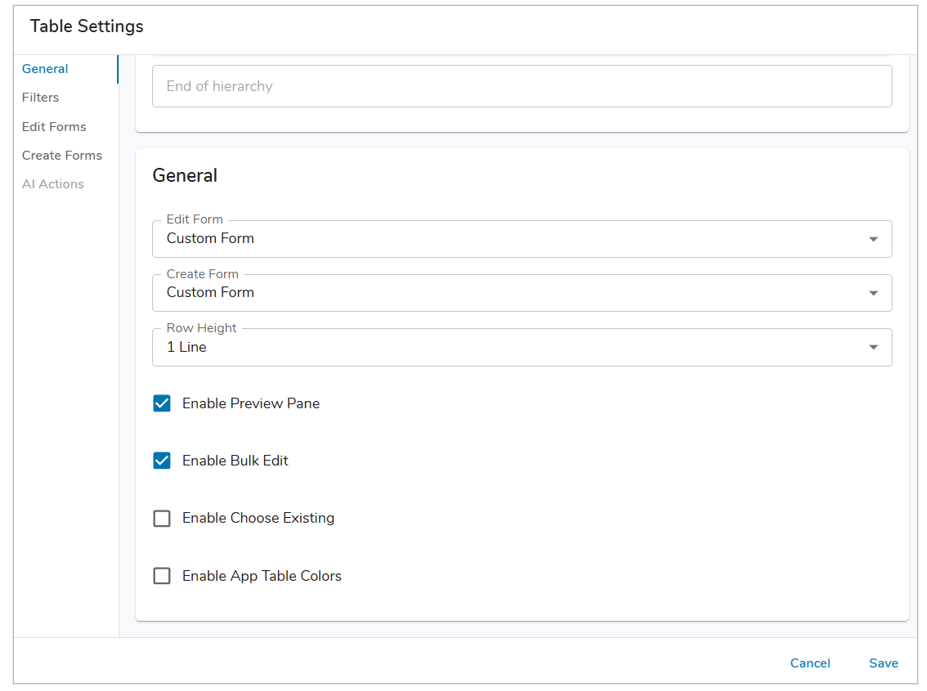
Task: Switch to the Filters section
Action: [x=41, y=98]
